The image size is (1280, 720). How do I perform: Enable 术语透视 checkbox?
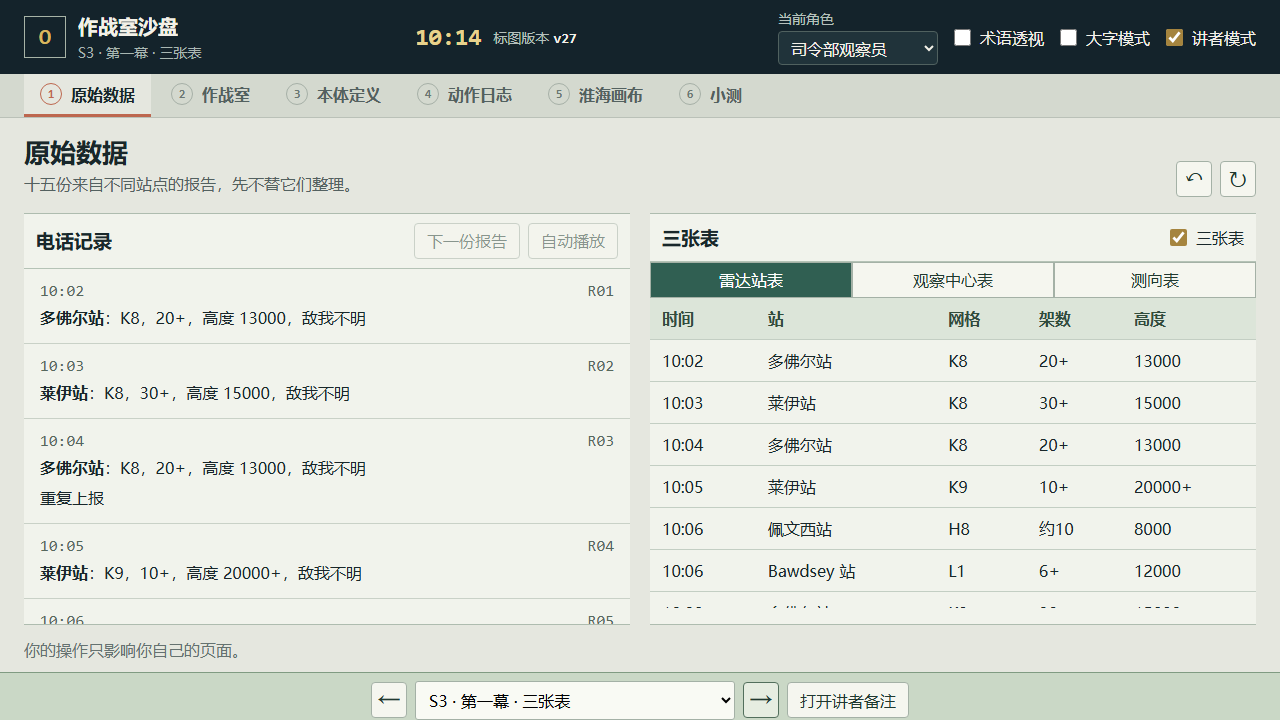pyautogui.click(x=962, y=38)
